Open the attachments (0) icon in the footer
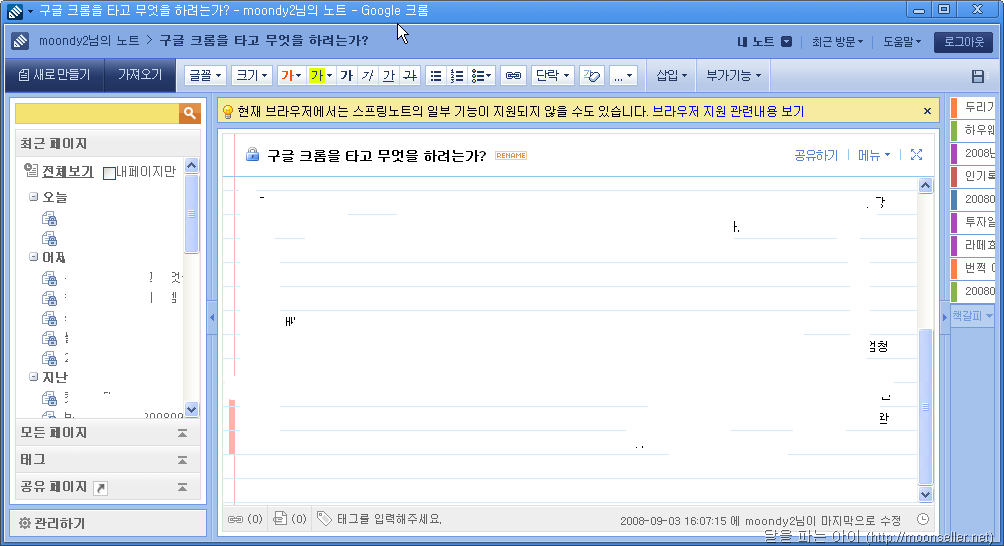 click(x=289, y=518)
